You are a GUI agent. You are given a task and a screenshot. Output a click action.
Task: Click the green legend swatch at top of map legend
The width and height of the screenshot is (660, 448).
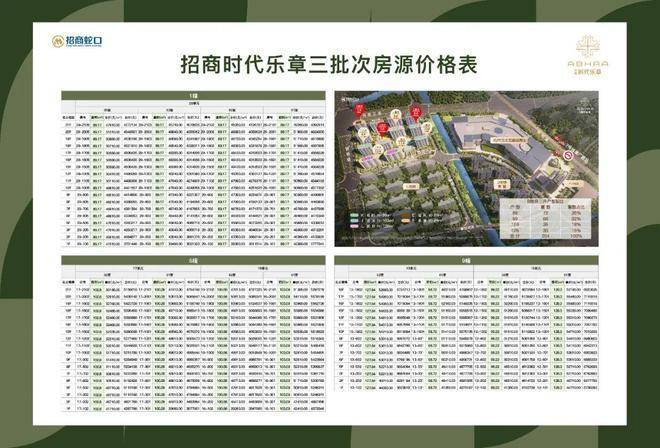354,215
